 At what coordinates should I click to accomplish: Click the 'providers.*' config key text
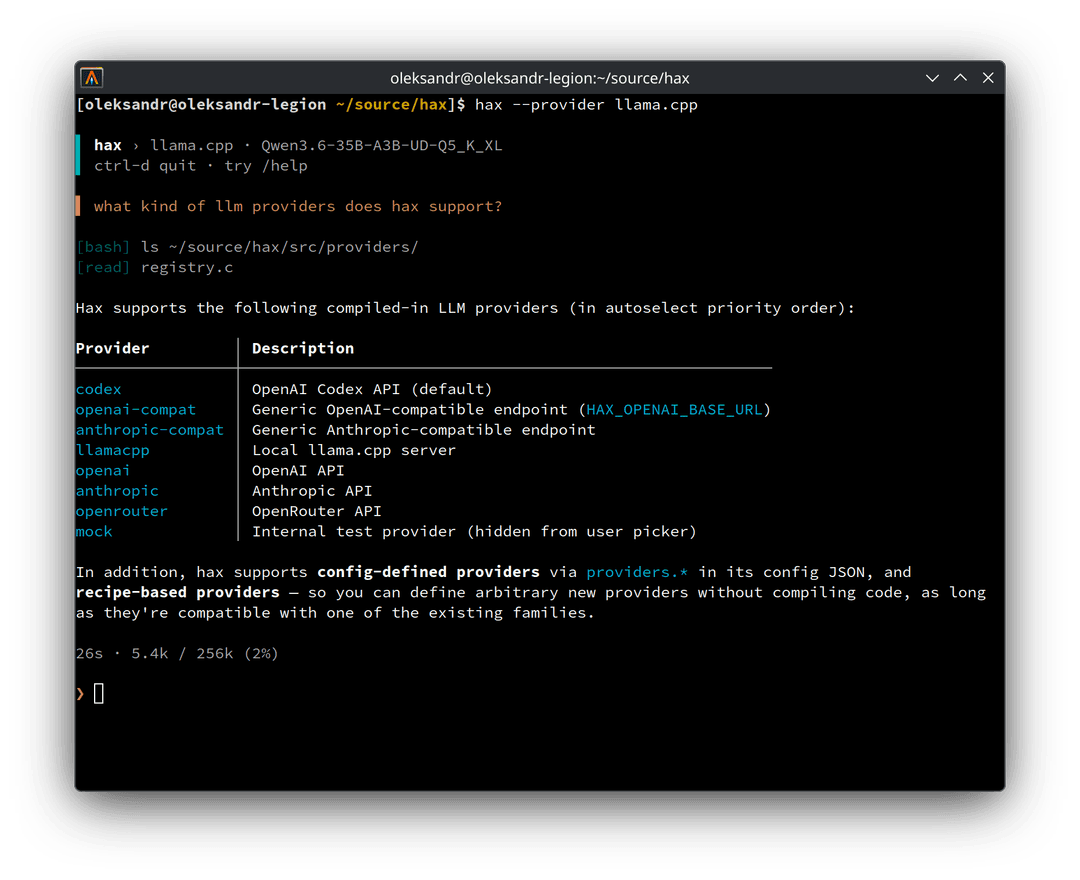(x=636, y=572)
